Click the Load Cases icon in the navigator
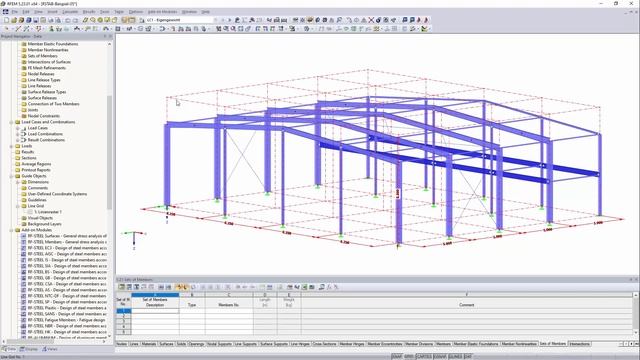The width and height of the screenshot is (640, 360). [24, 128]
